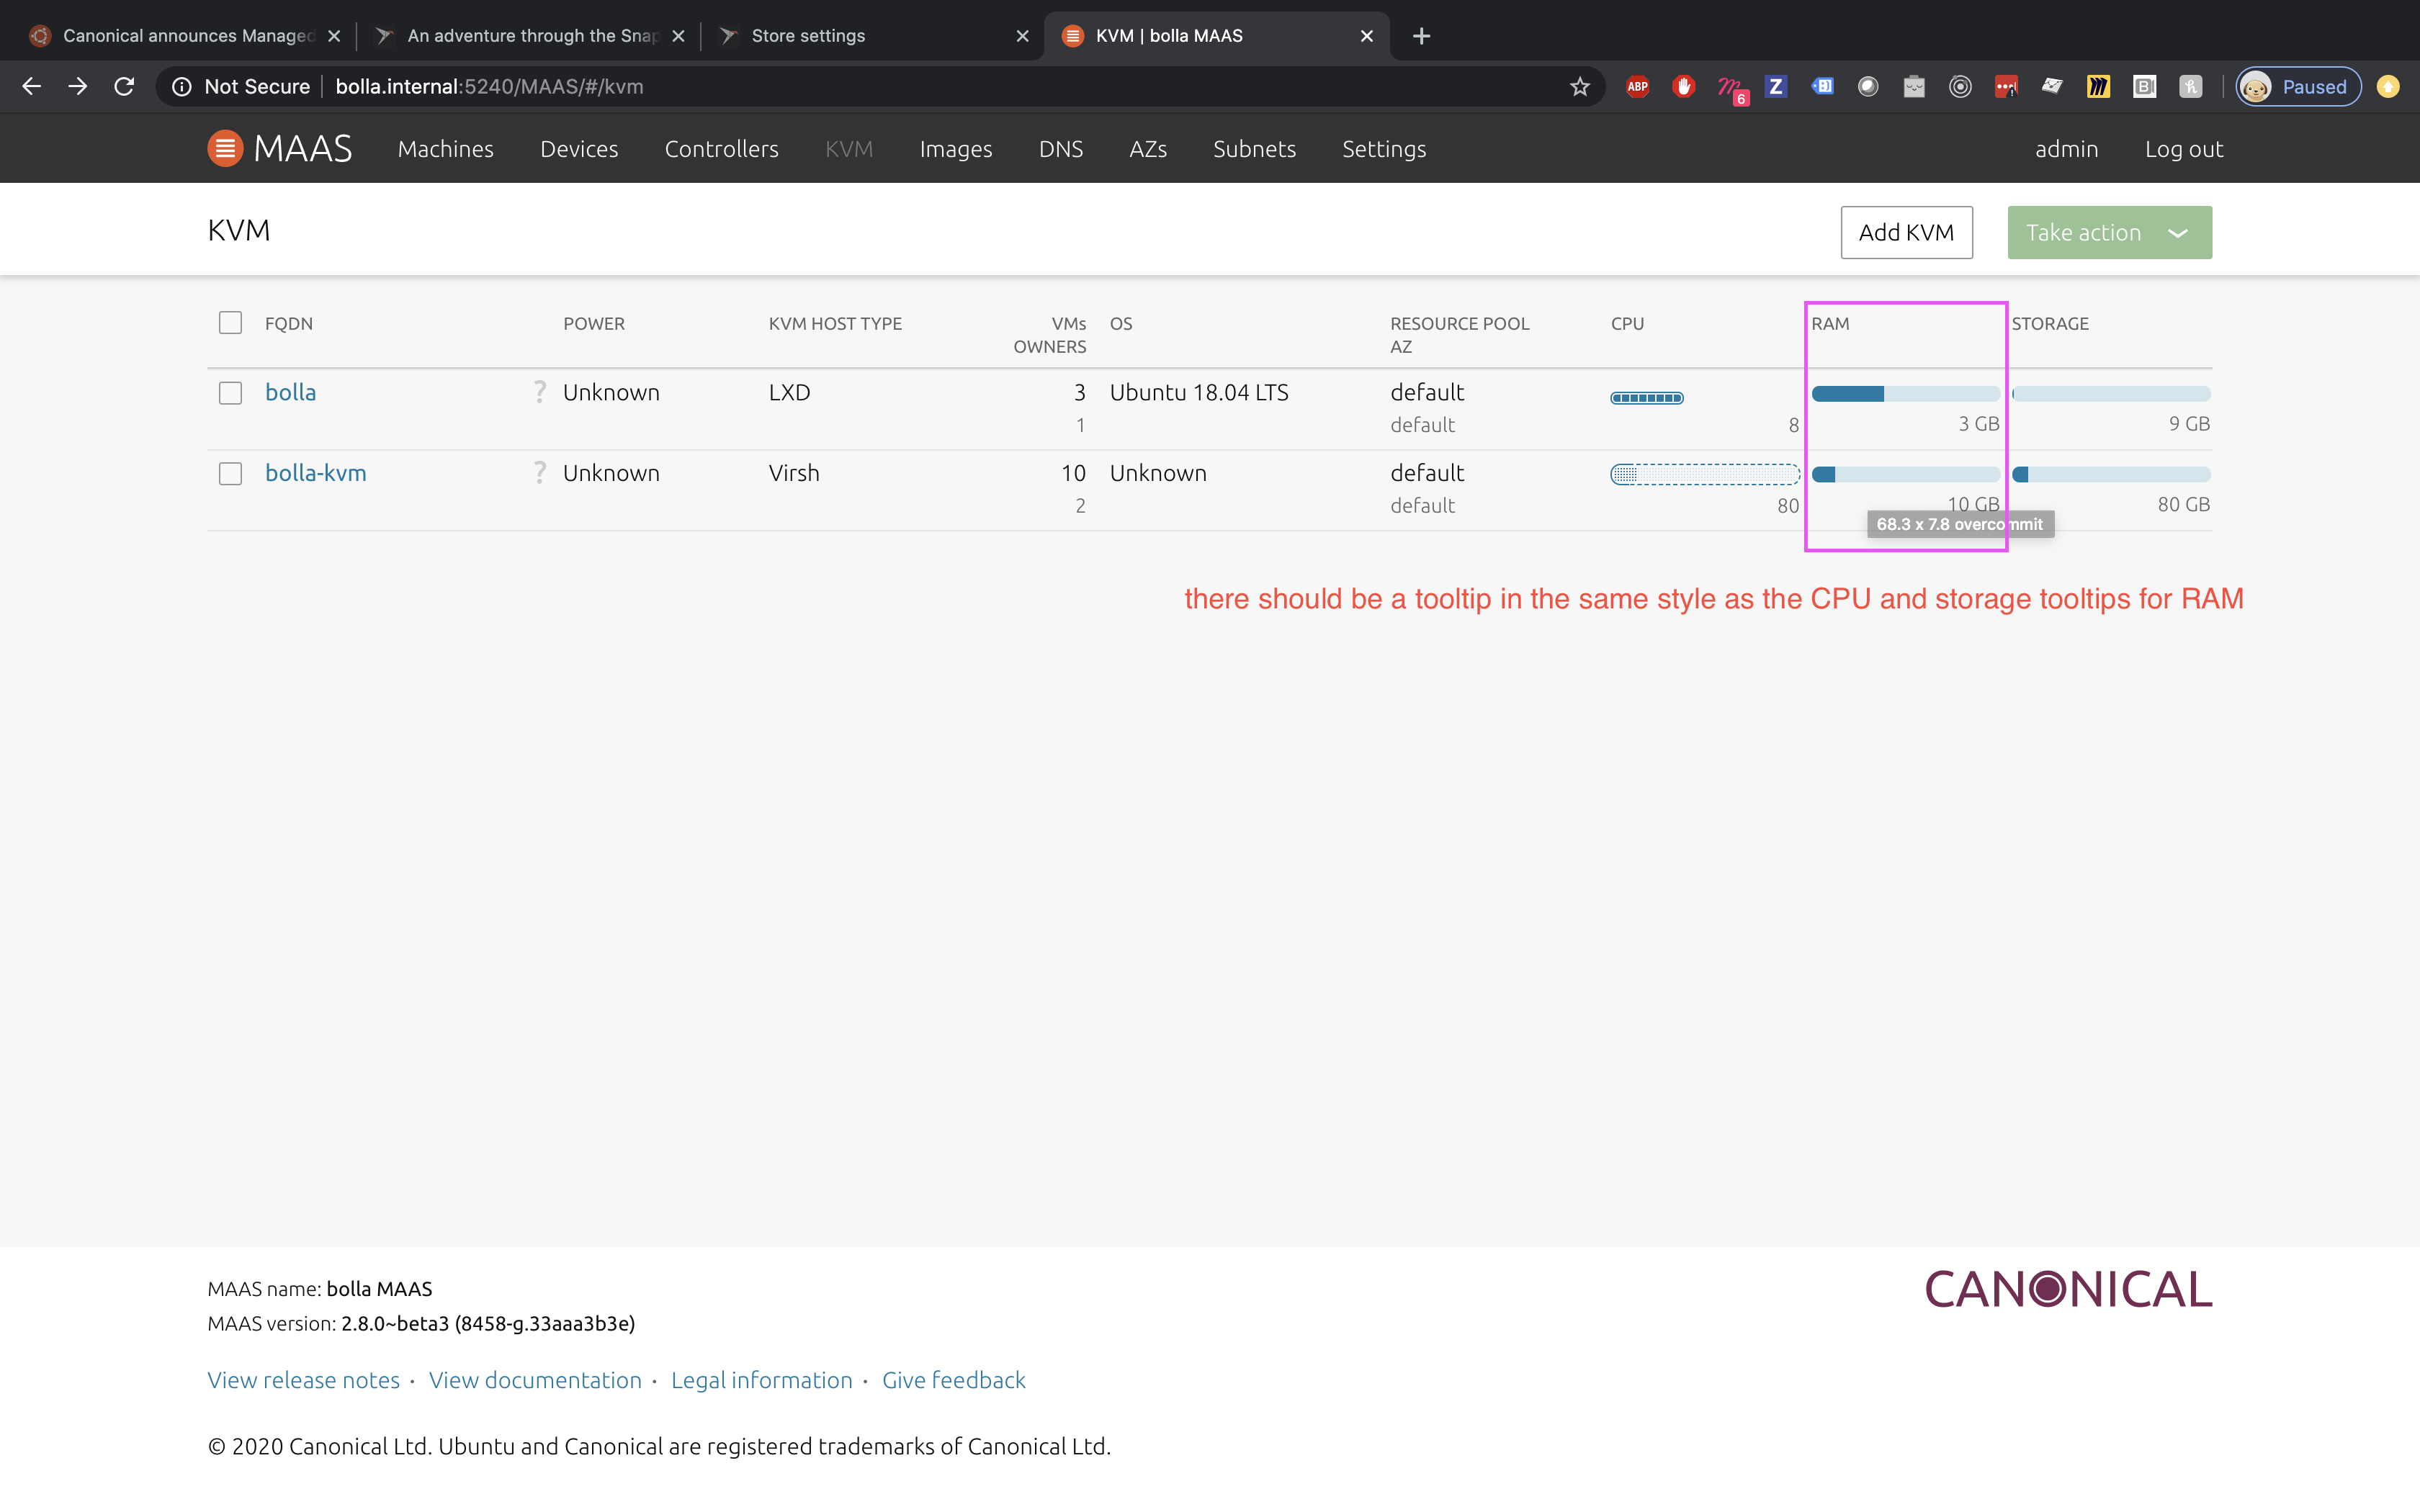Open the Subnets menu item
2420x1512 pixels.
(x=1254, y=148)
